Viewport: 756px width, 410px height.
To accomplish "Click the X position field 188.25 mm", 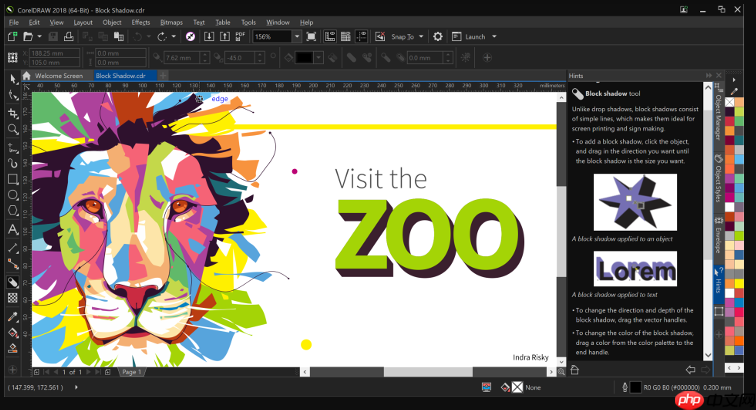I will [54, 53].
